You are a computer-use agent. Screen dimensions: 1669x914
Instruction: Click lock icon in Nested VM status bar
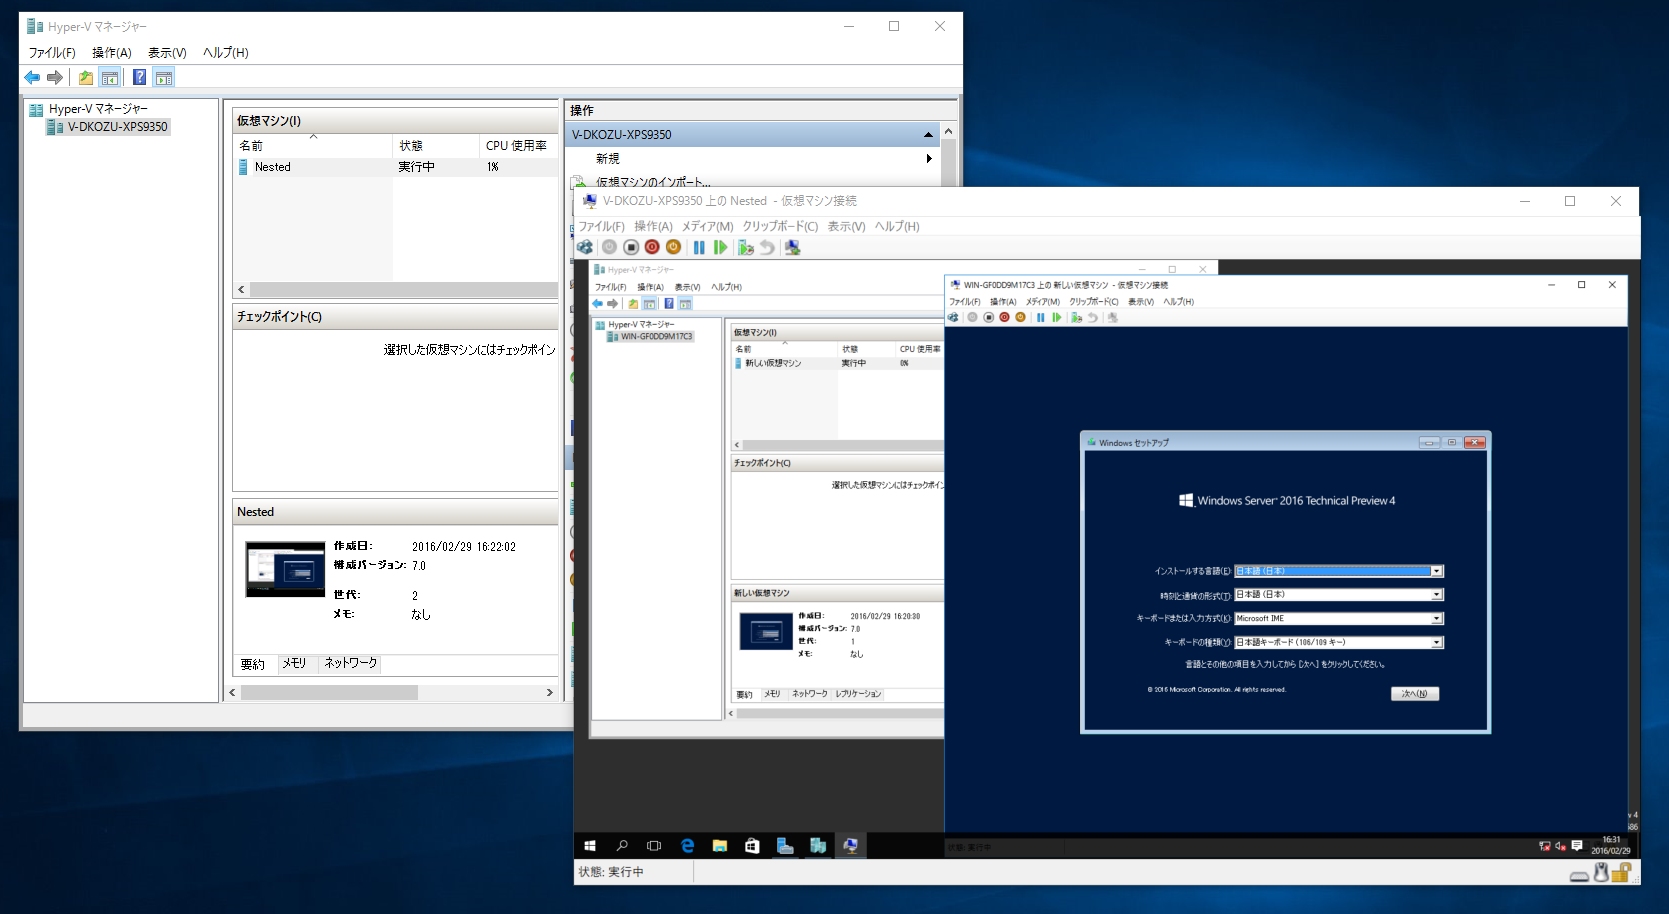(1622, 873)
